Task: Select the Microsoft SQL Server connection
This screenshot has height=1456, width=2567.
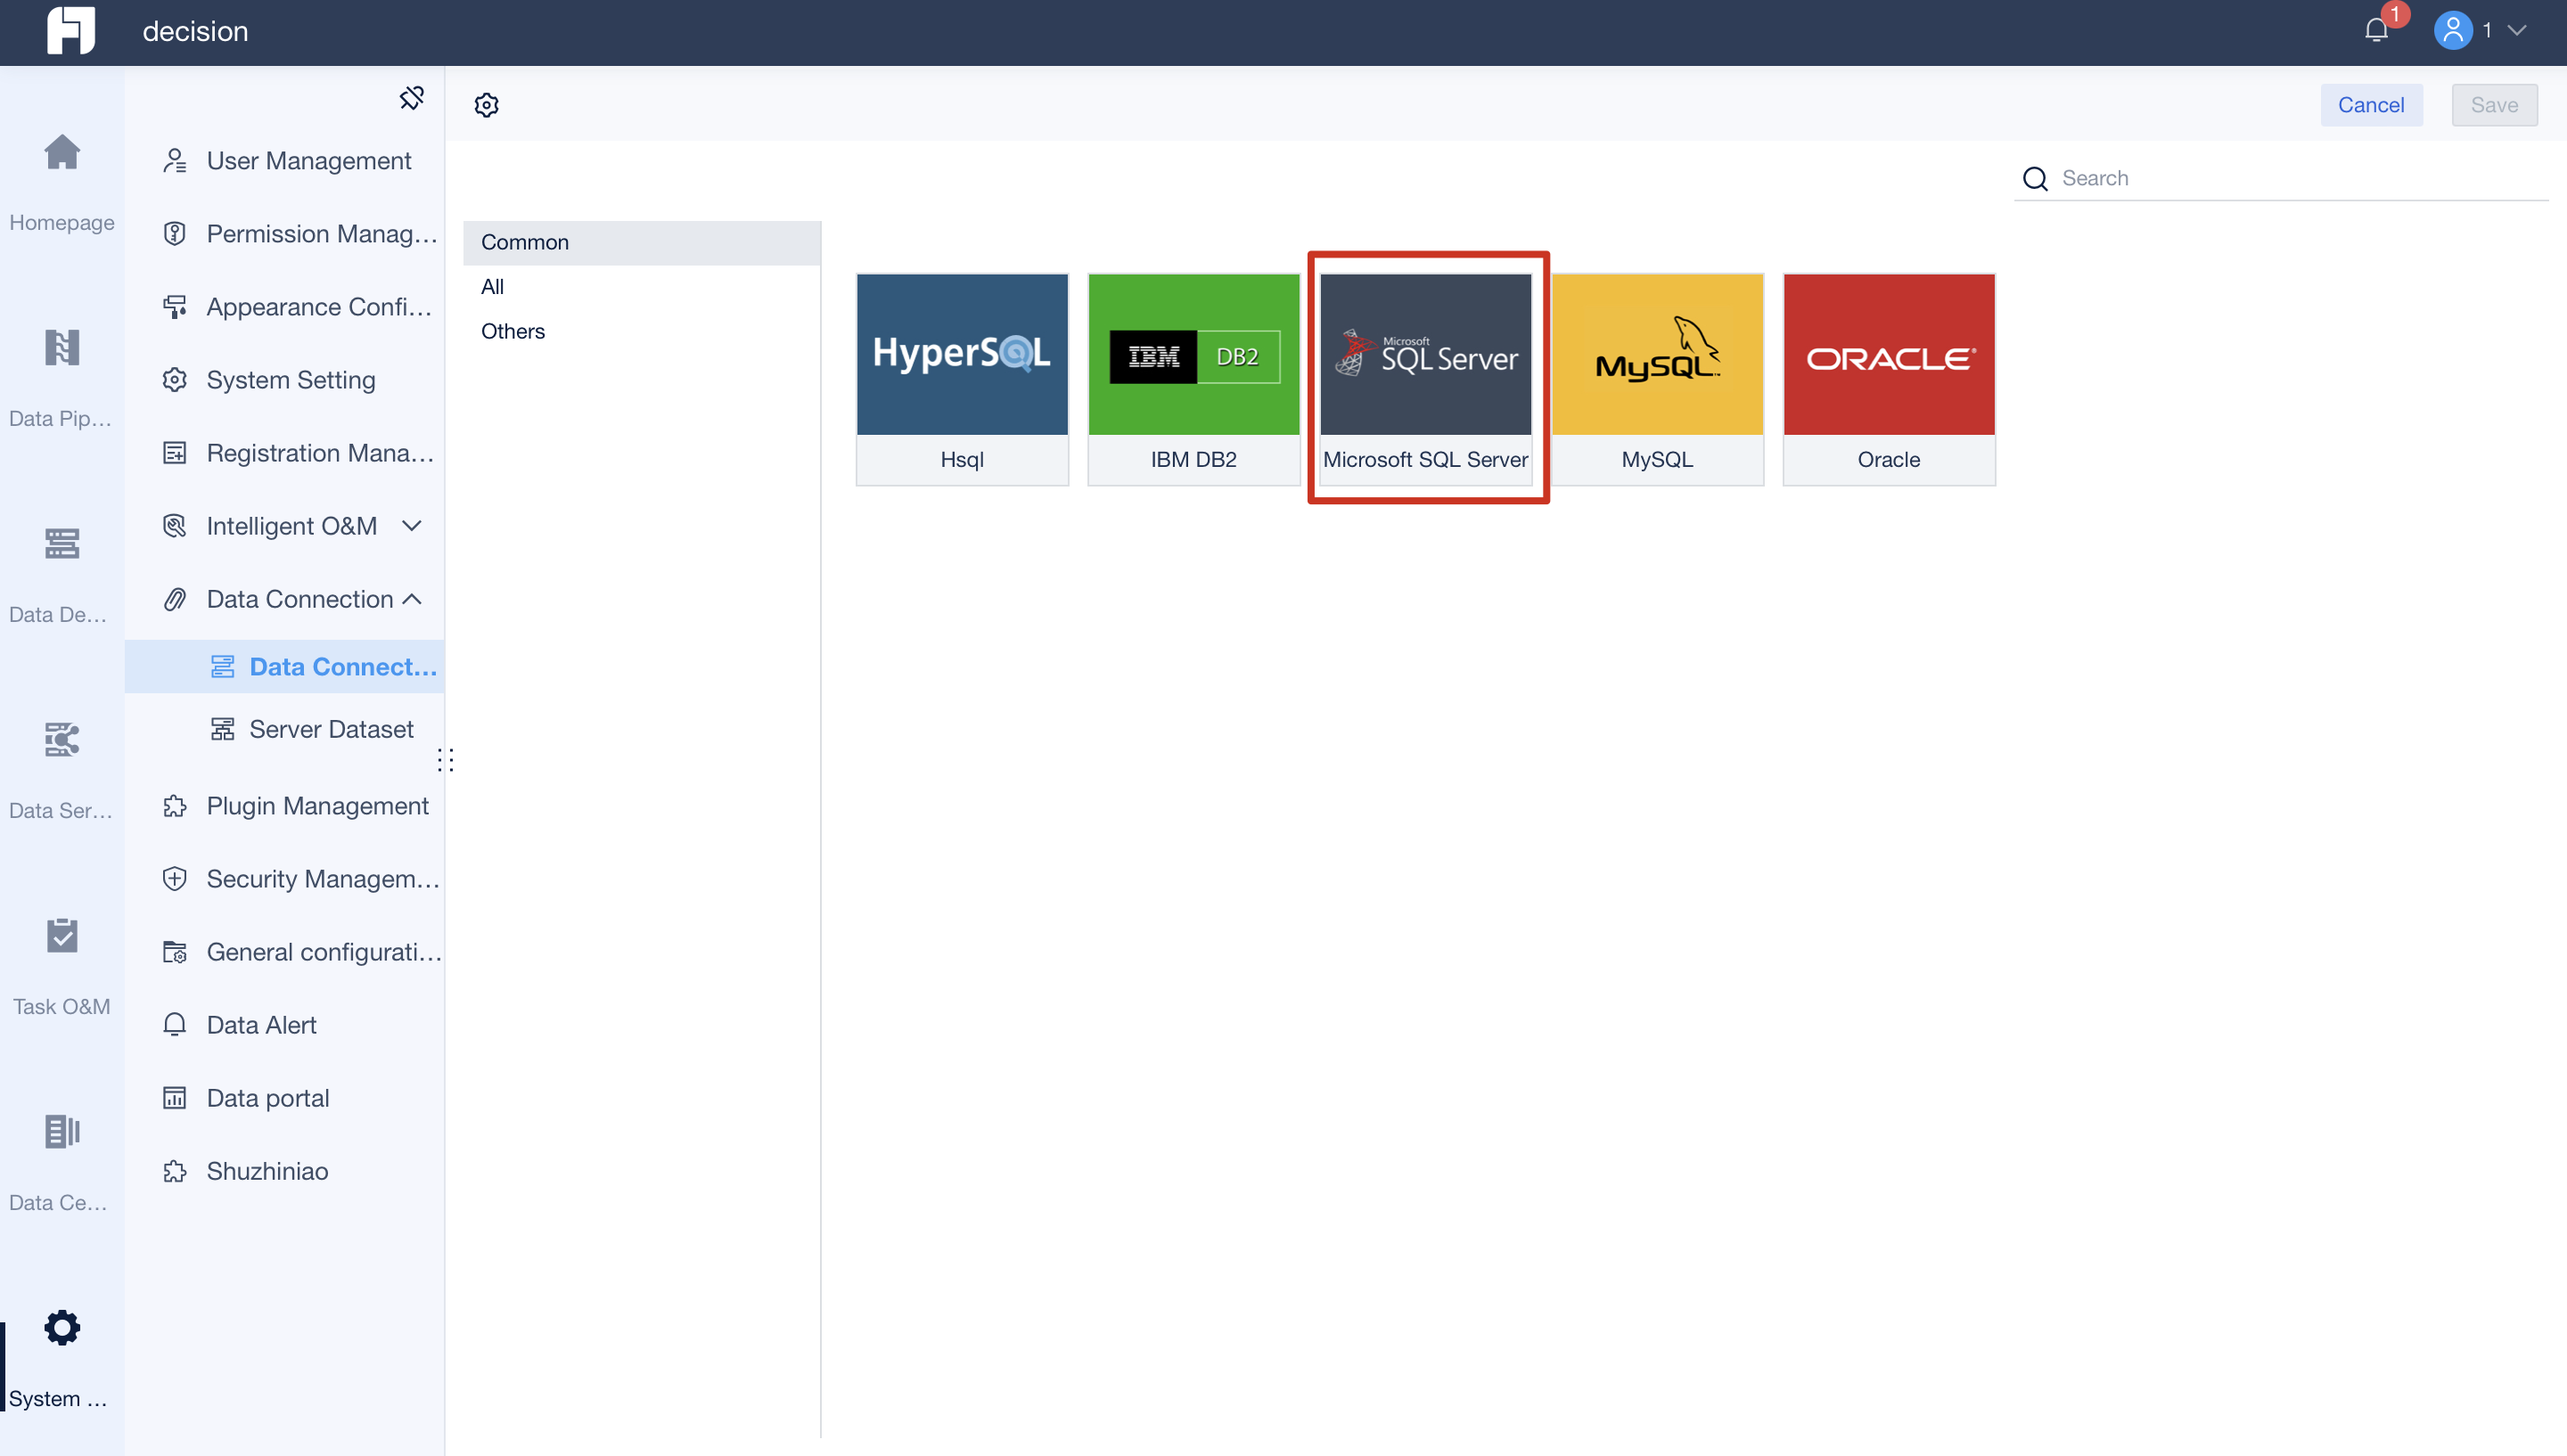Action: coord(1427,378)
